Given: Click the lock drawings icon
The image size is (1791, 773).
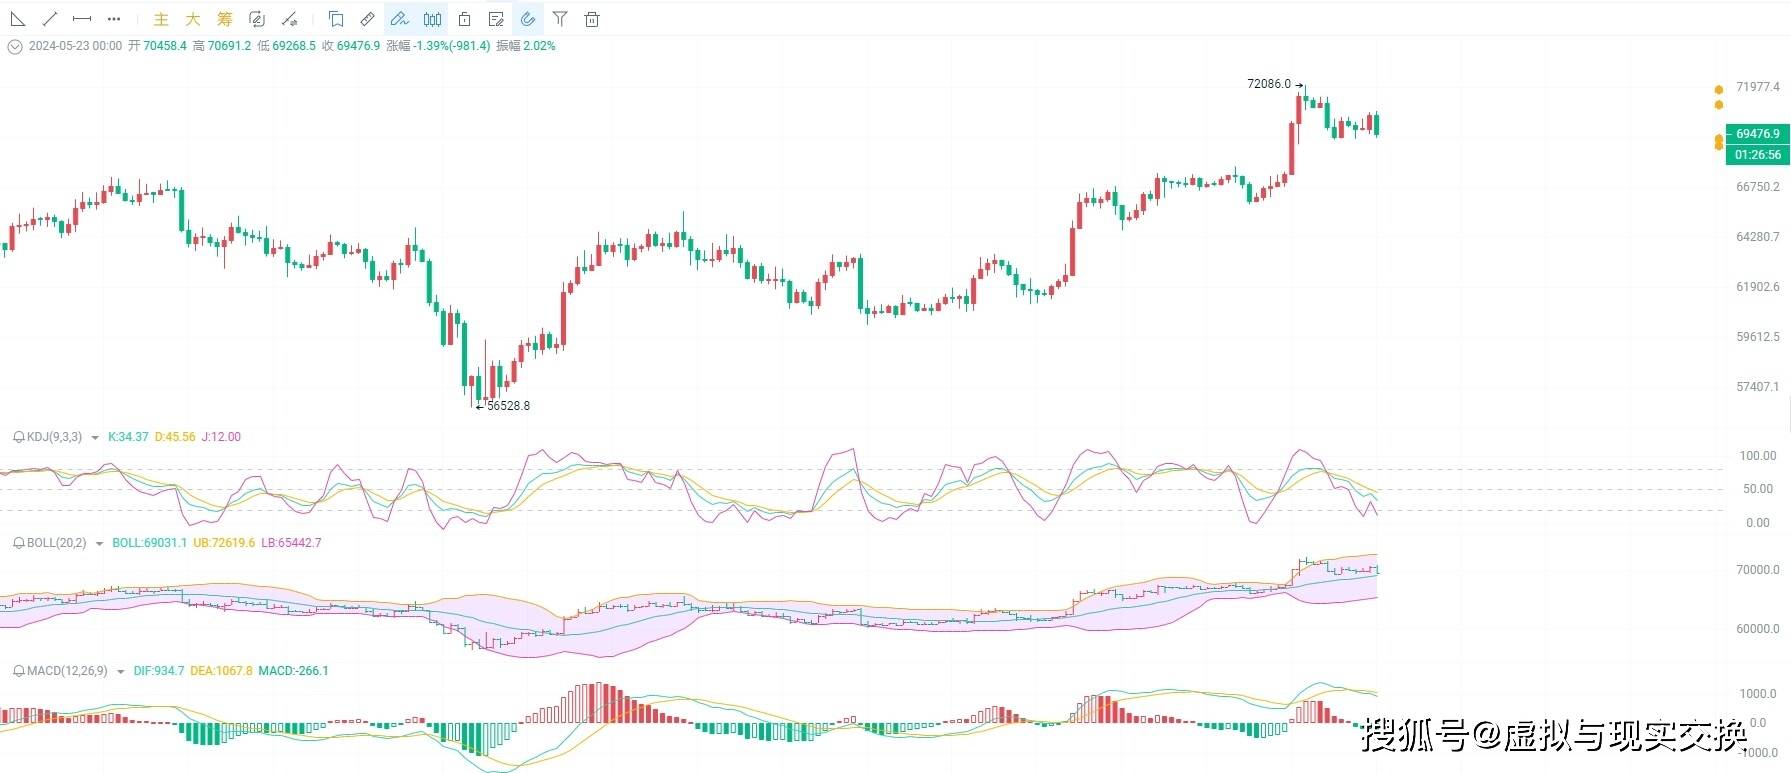Looking at the screenshot, I should [464, 19].
